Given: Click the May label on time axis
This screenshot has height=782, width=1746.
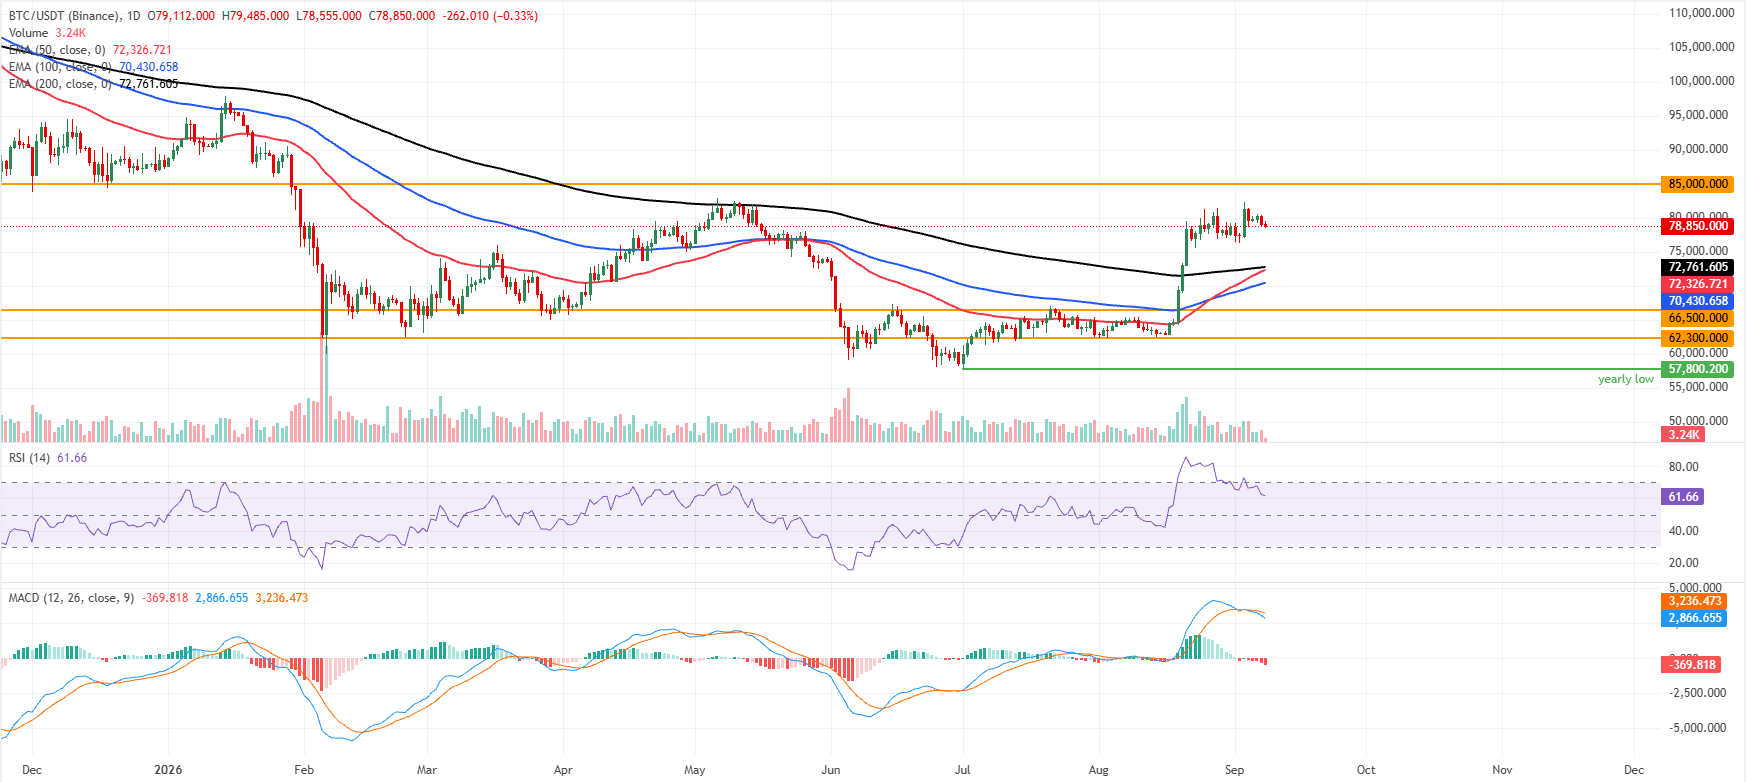Looking at the screenshot, I should pos(695,770).
